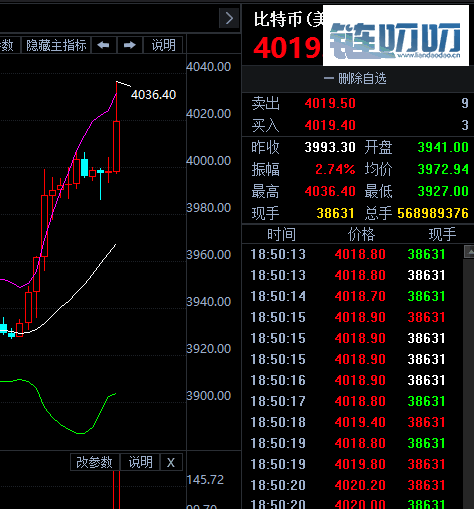Select the 18:50:18 trade at 4019.40

coord(353,422)
